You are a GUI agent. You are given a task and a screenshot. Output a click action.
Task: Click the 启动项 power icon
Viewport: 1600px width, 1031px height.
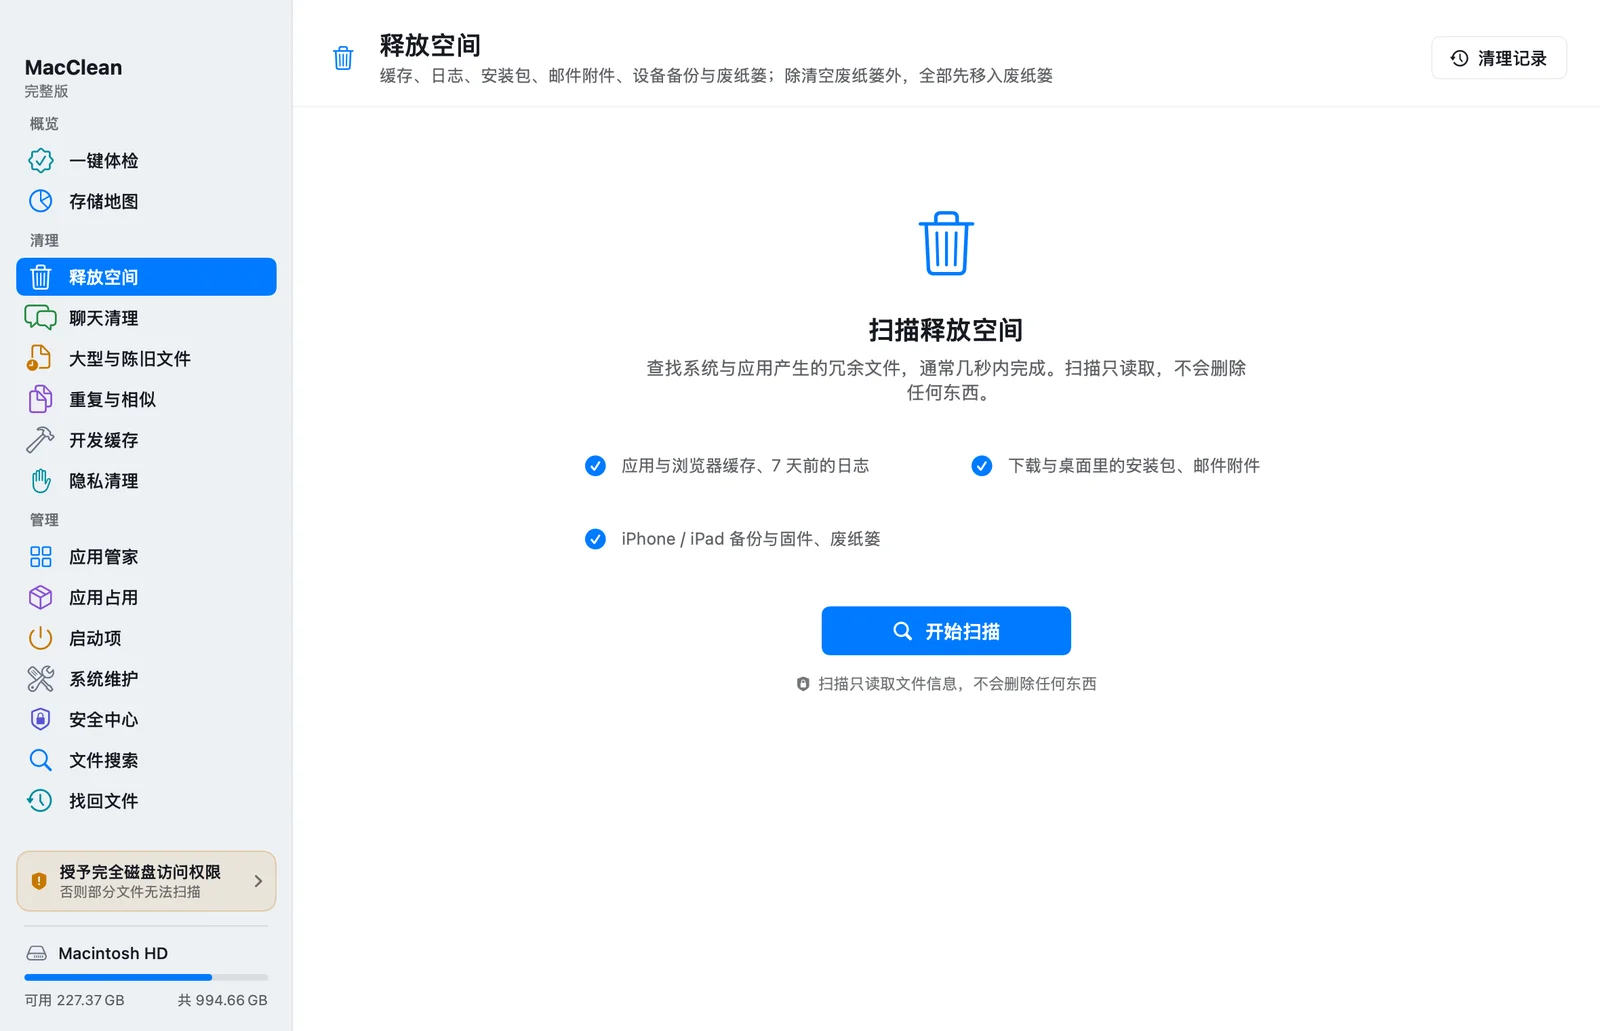point(40,638)
